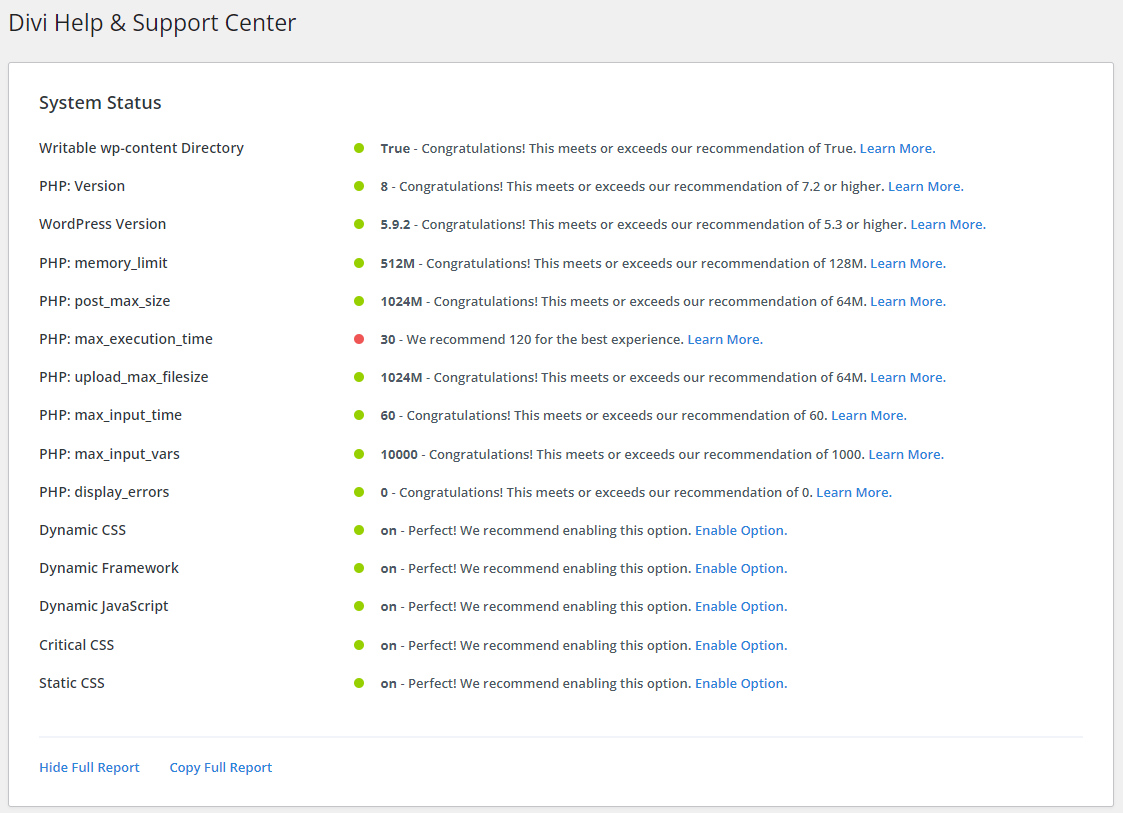The width and height of the screenshot is (1123, 813).
Task: Click the green status dot for PHP Version
Action: click(x=359, y=186)
